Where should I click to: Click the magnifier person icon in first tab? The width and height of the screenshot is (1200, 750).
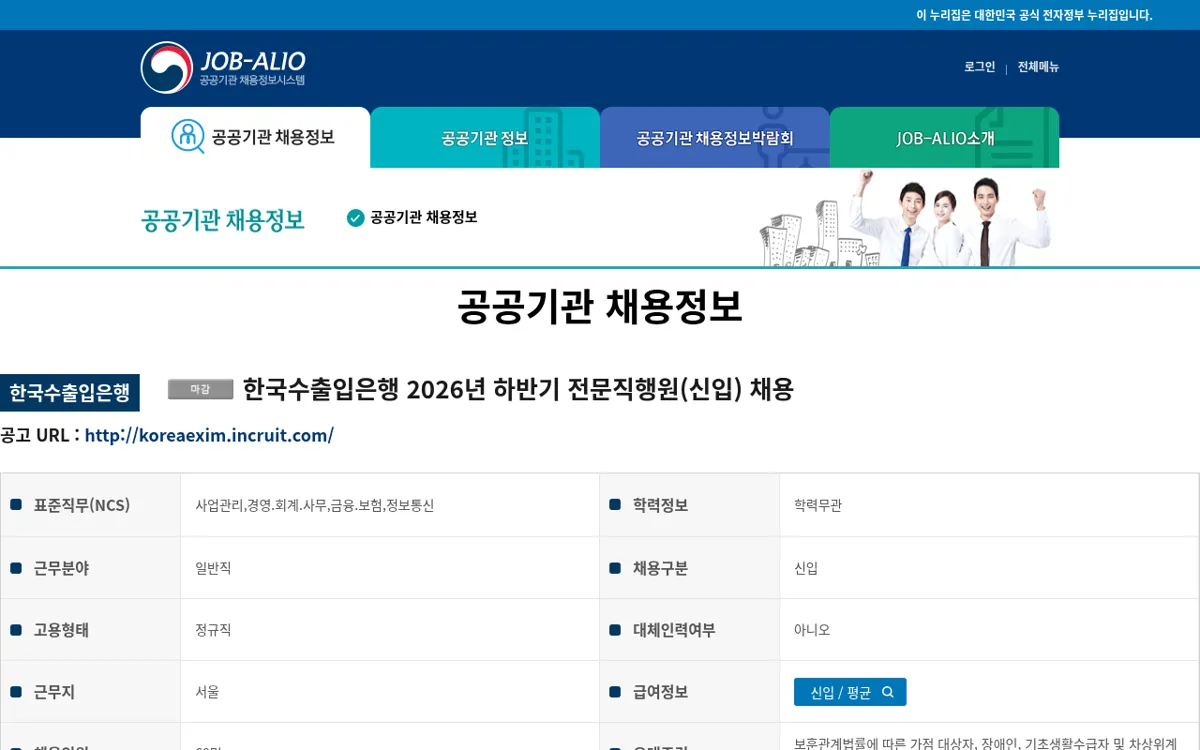coord(187,136)
